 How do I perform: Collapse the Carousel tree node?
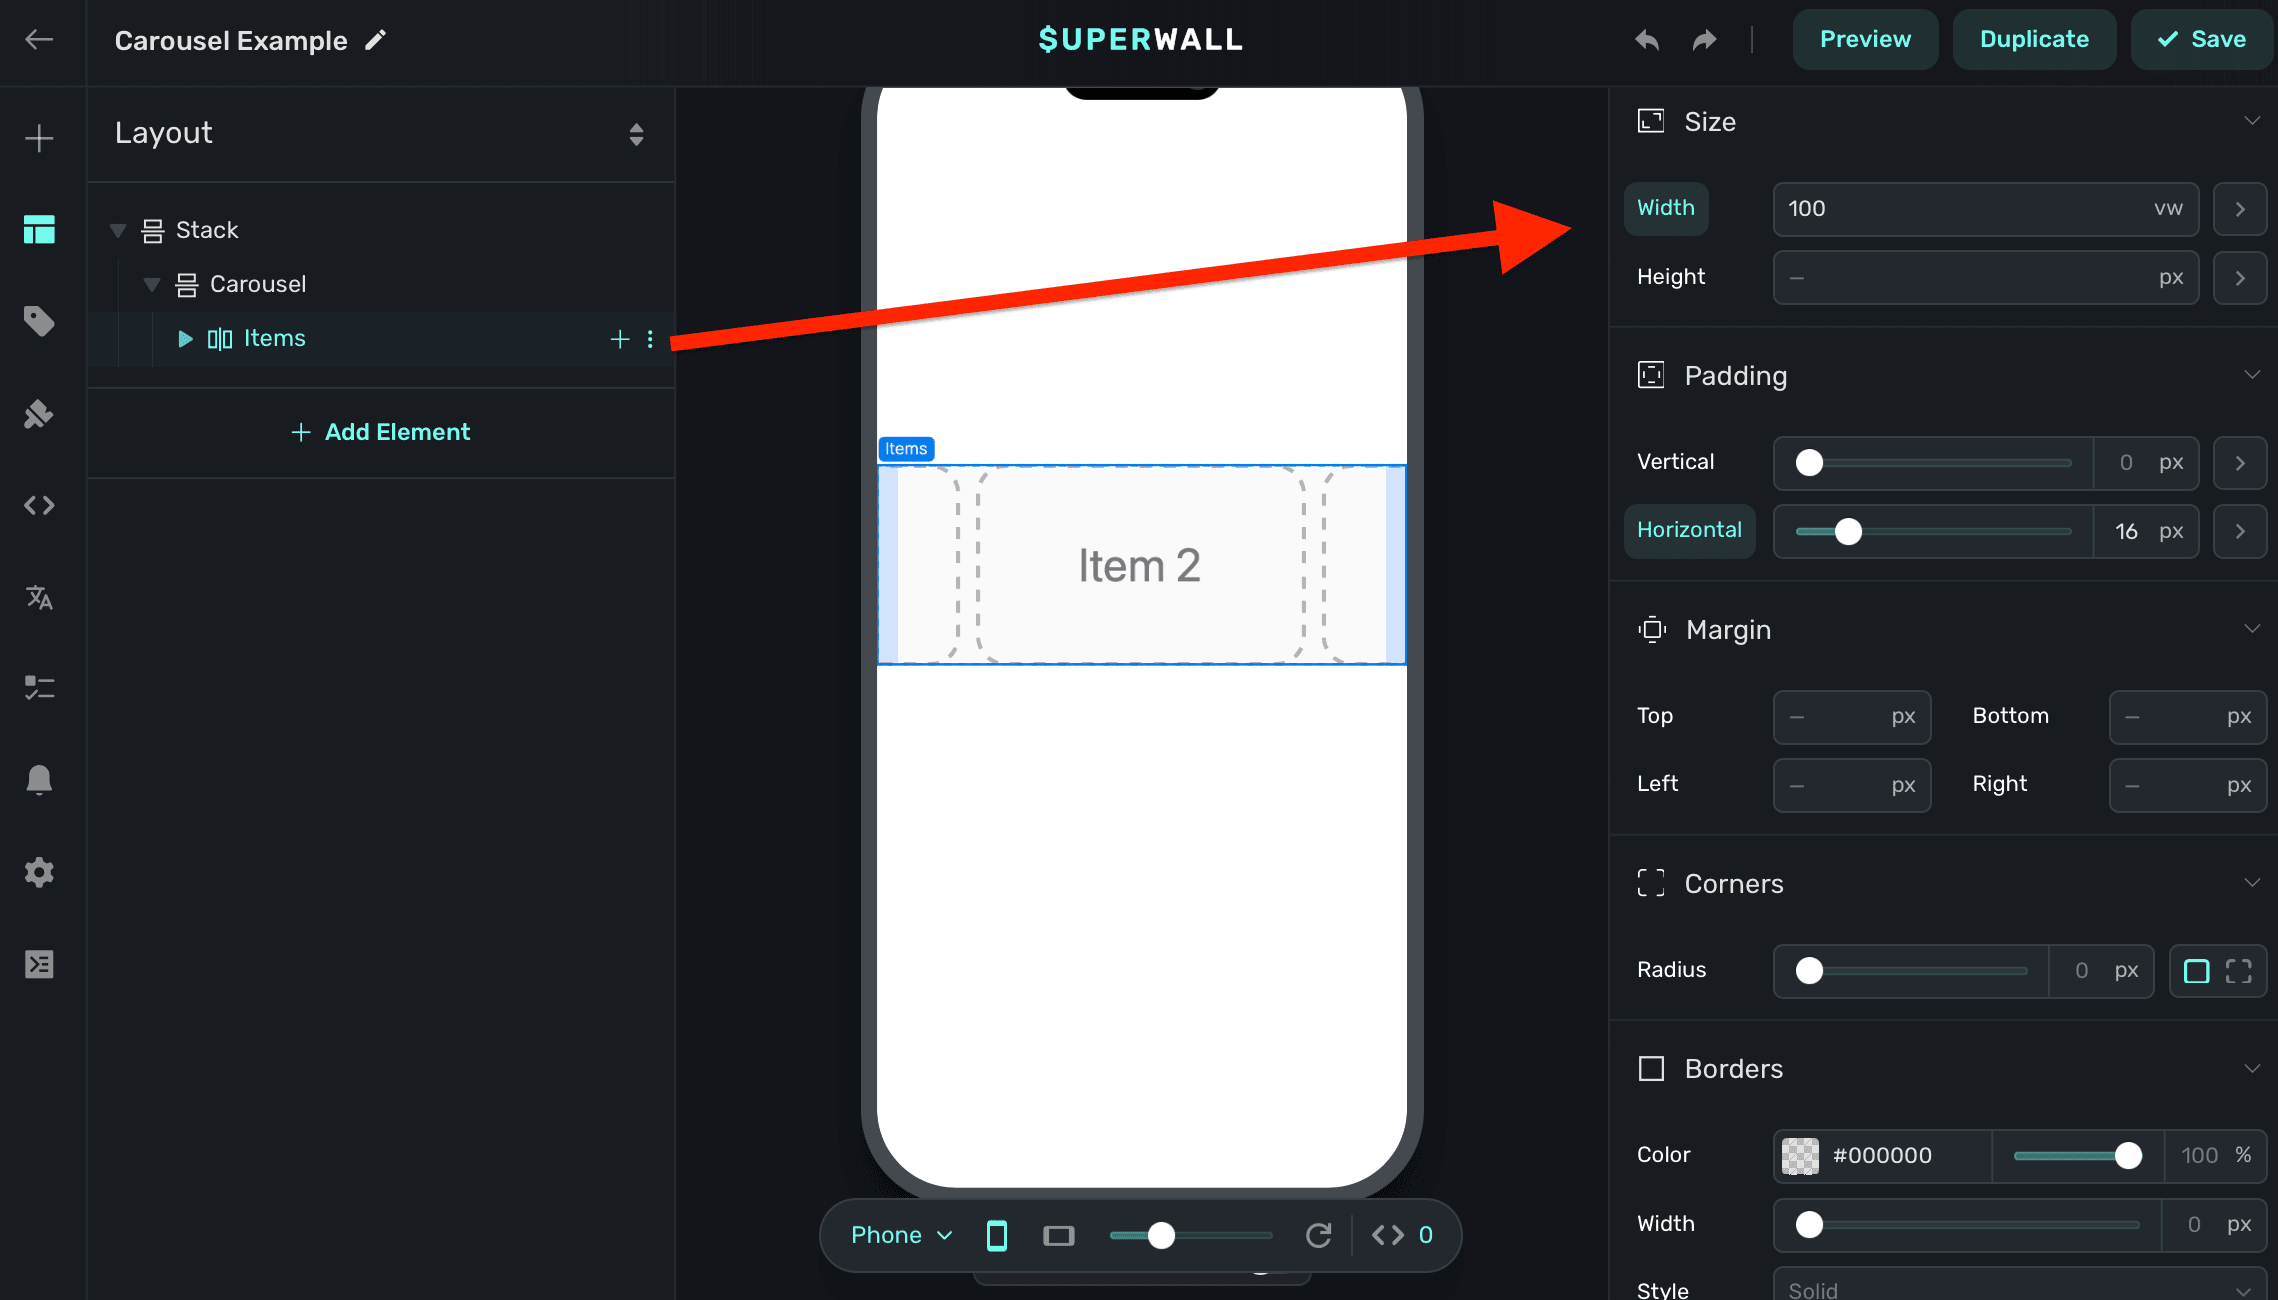click(x=152, y=285)
